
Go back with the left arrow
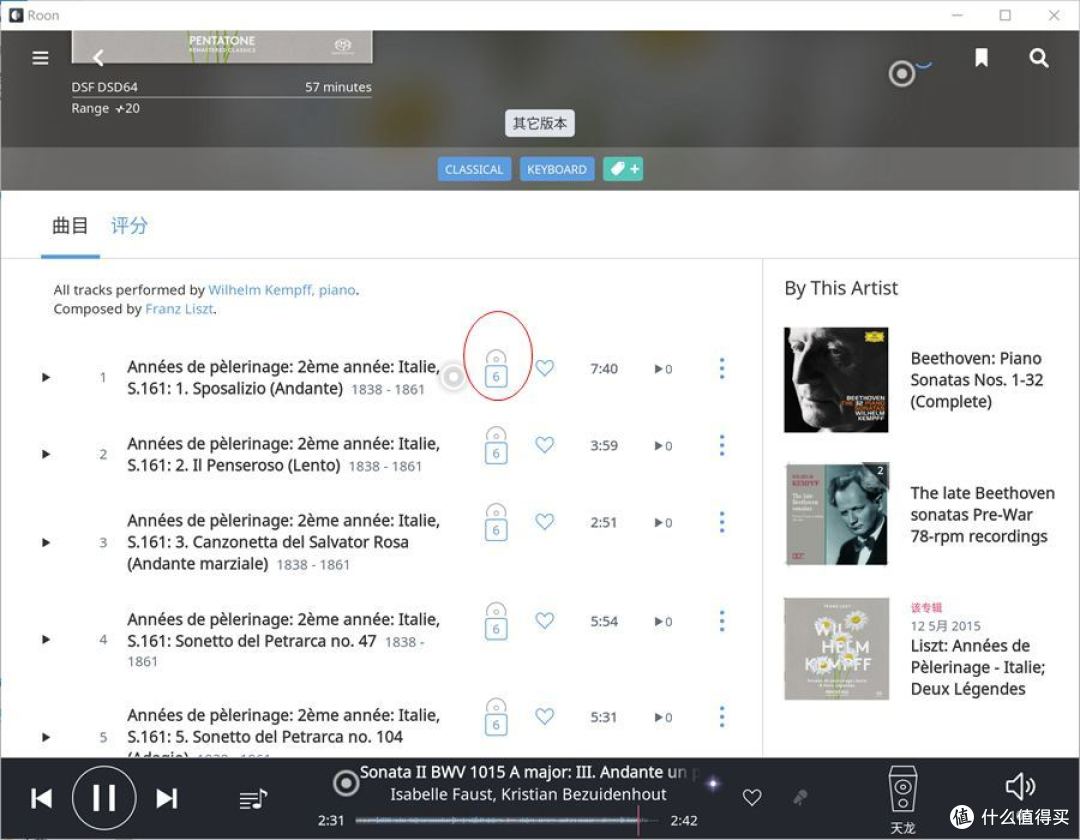pos(98,58)
